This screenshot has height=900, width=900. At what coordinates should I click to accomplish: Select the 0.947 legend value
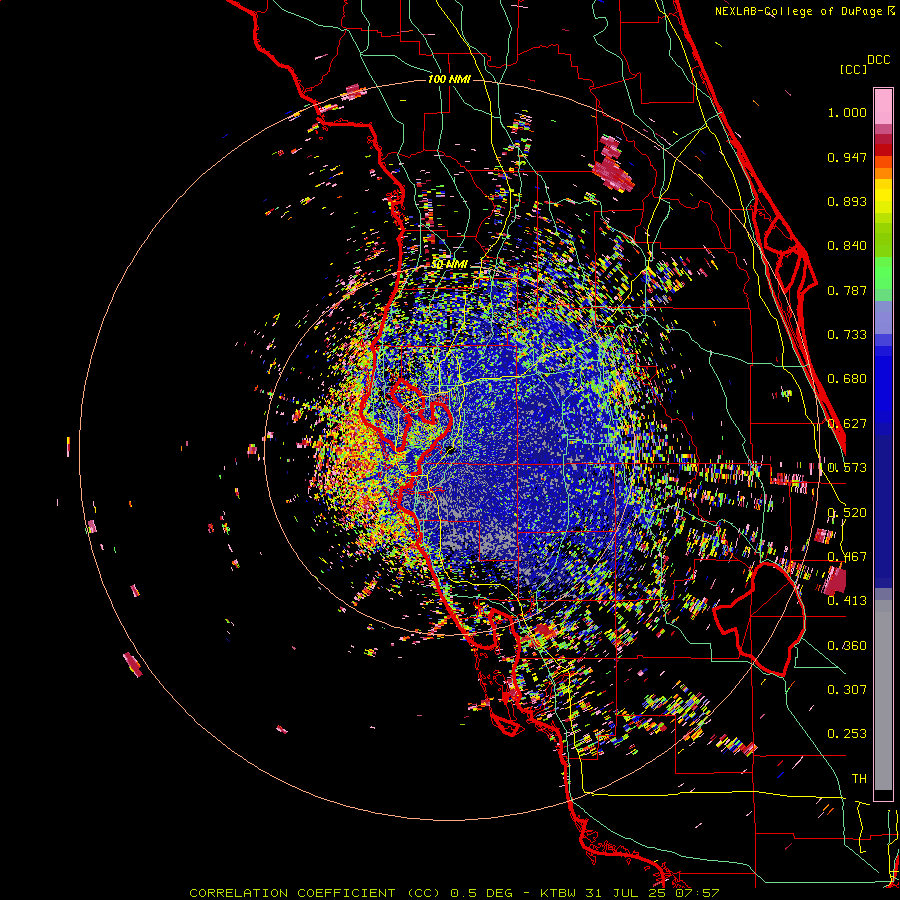click(x=847, y=157)
